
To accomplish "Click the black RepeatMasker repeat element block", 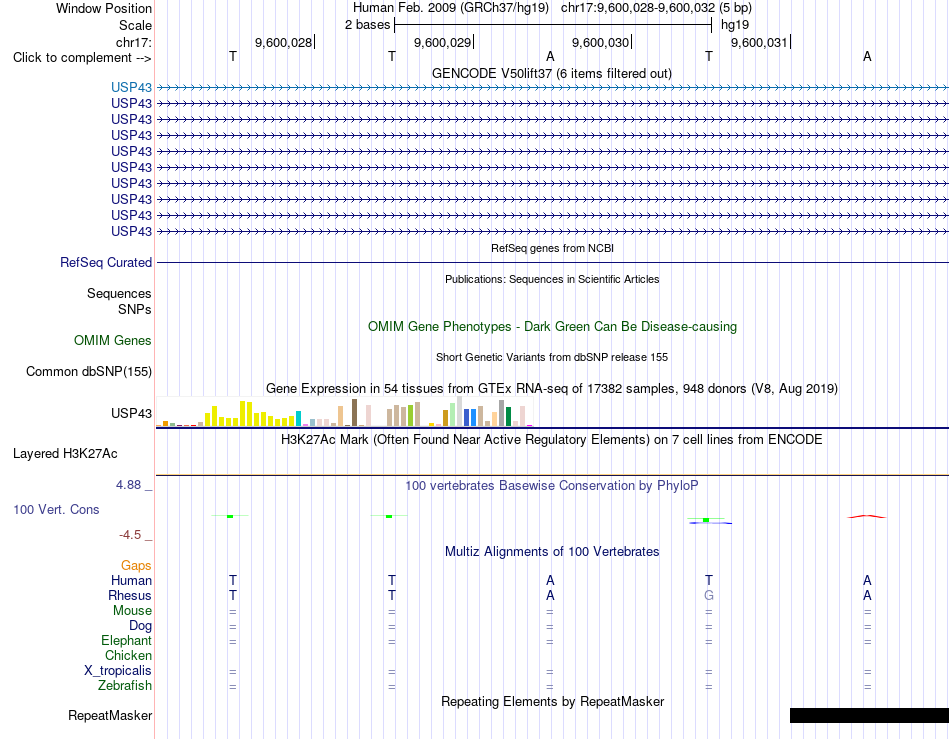I will (869, 715).
